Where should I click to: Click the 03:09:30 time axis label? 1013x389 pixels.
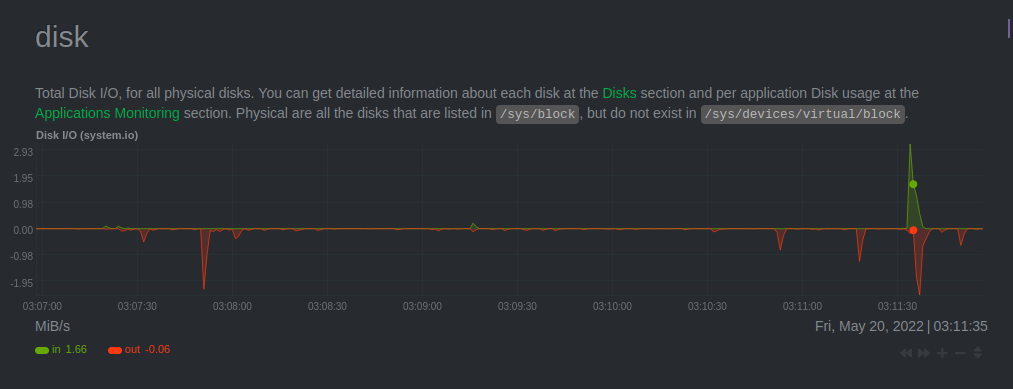[x=517, y=306]
